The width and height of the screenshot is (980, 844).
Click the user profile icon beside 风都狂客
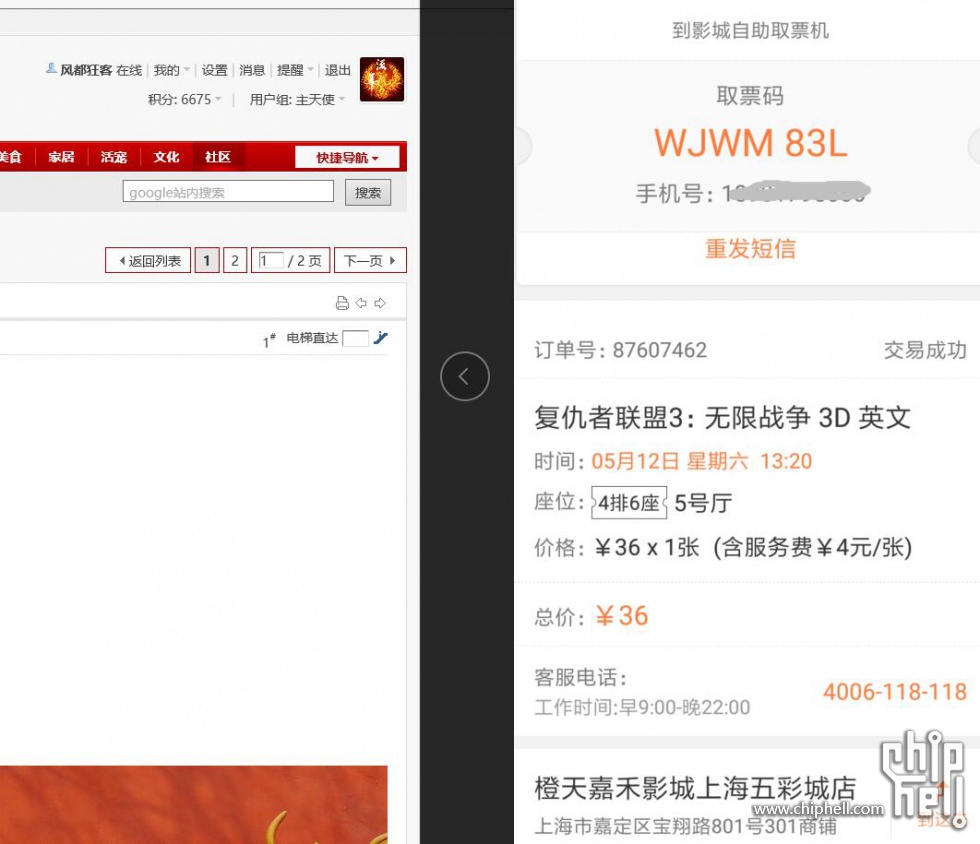[52, 69]
